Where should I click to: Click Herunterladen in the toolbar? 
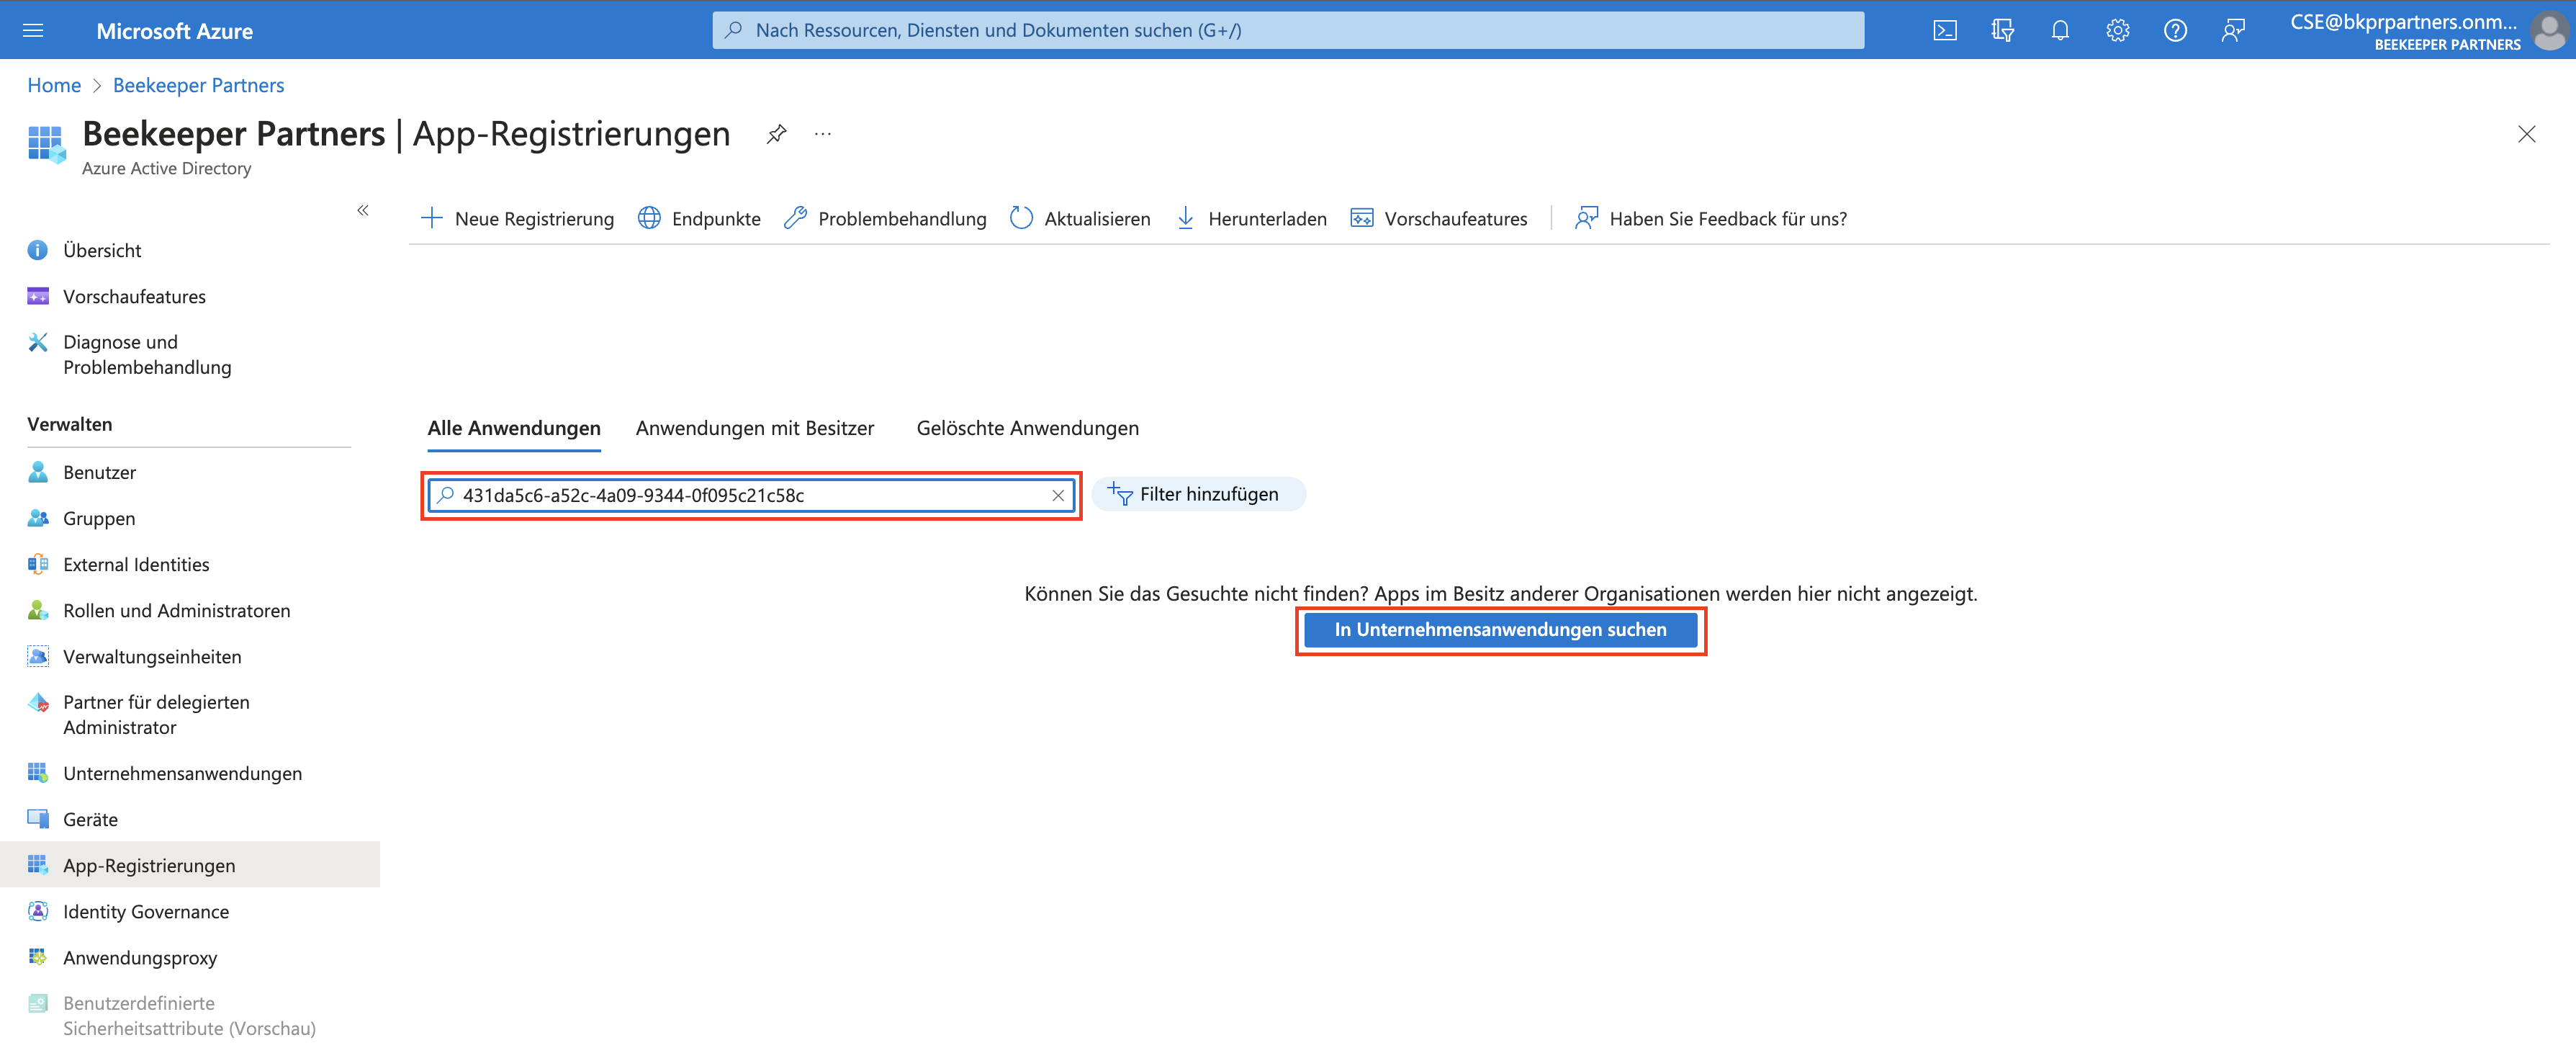(1251, 218)
